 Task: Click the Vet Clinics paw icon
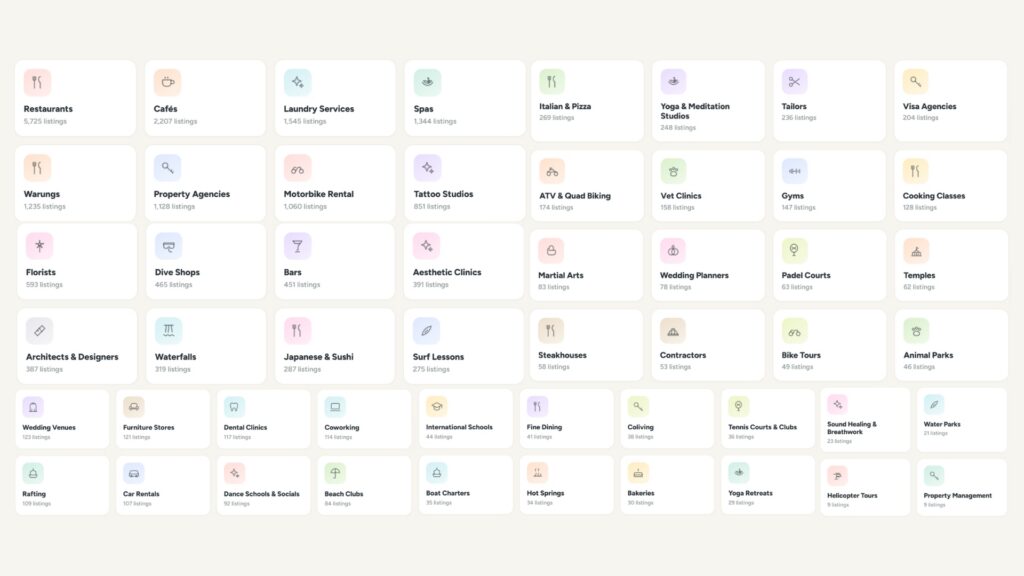click(x=673, y=171)
